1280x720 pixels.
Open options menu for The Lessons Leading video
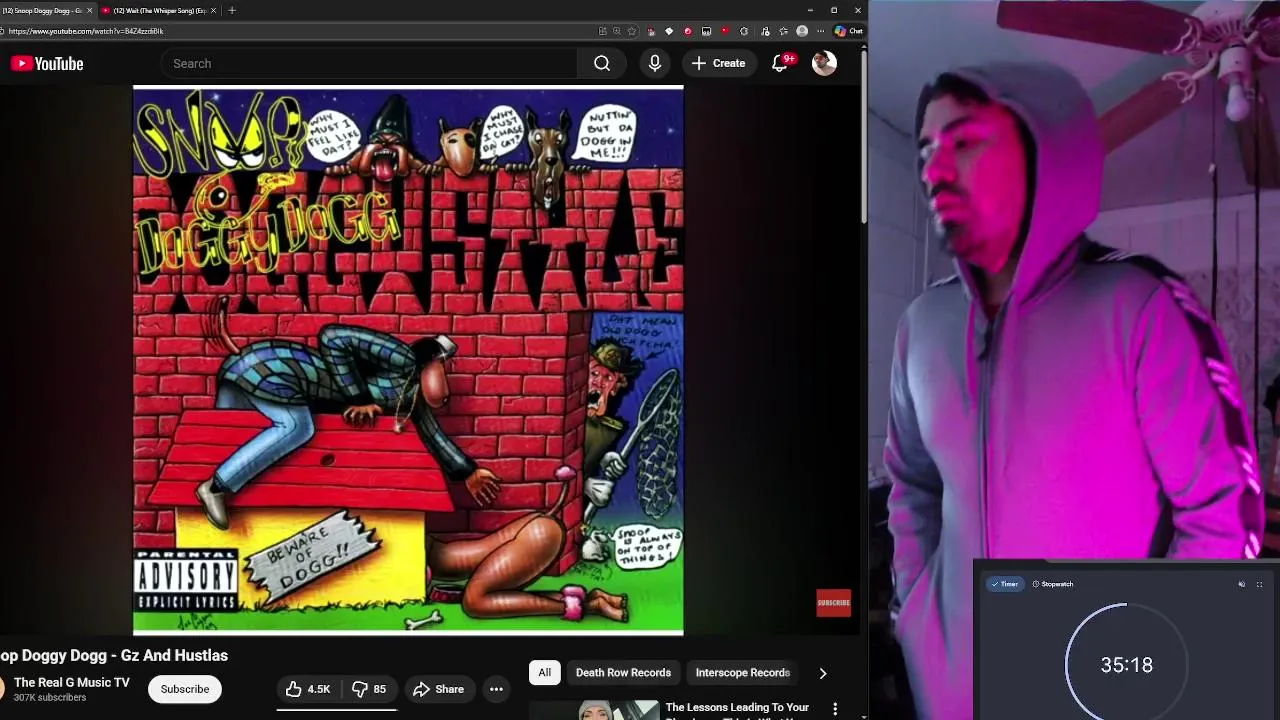click(x=835, y=709)
